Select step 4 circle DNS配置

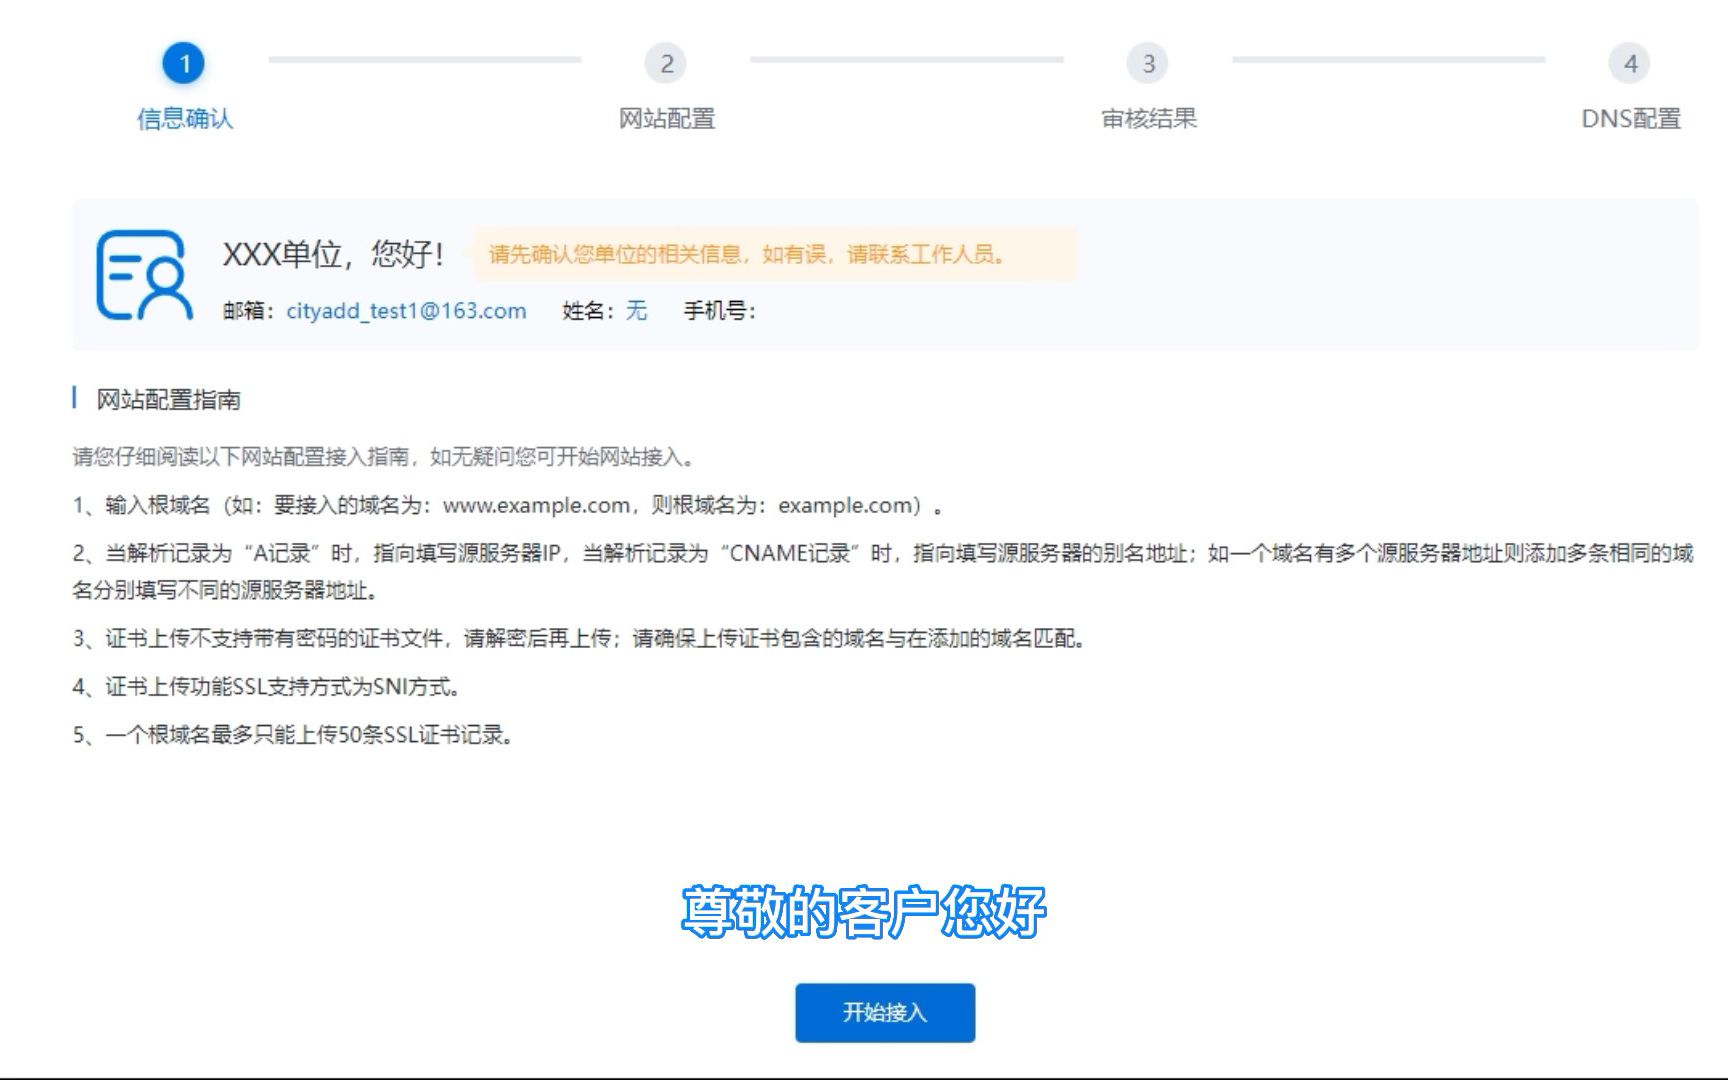click(1630, 63)
